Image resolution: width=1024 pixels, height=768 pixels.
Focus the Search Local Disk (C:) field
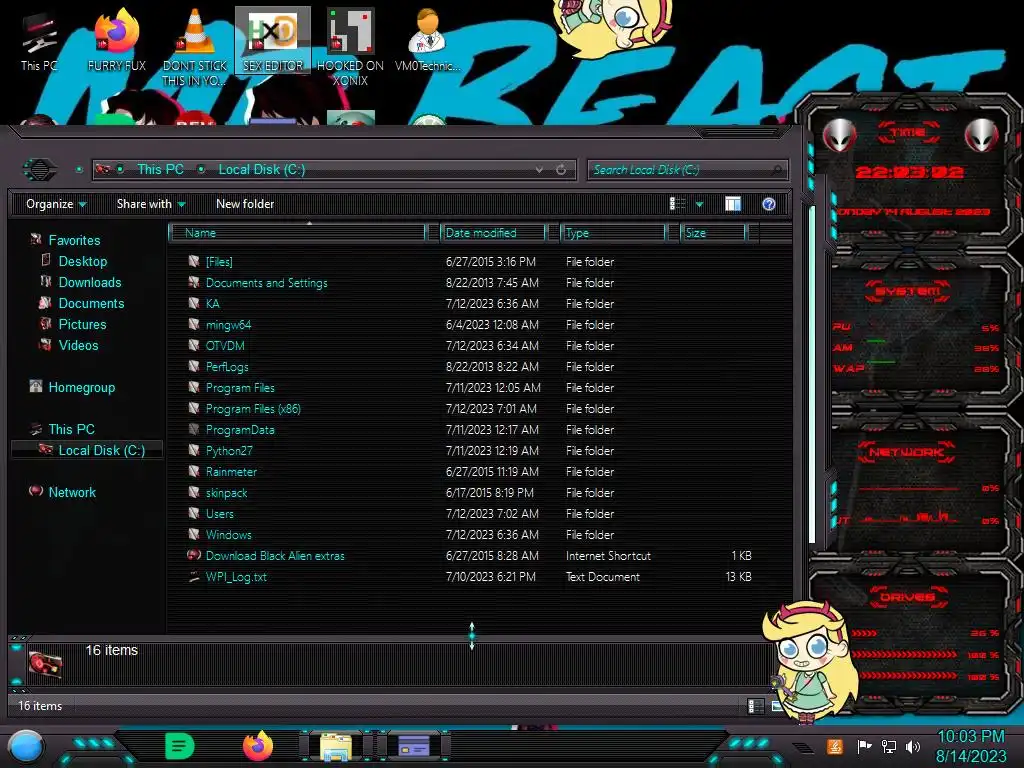pyautogui.click(x=688, y=170)
